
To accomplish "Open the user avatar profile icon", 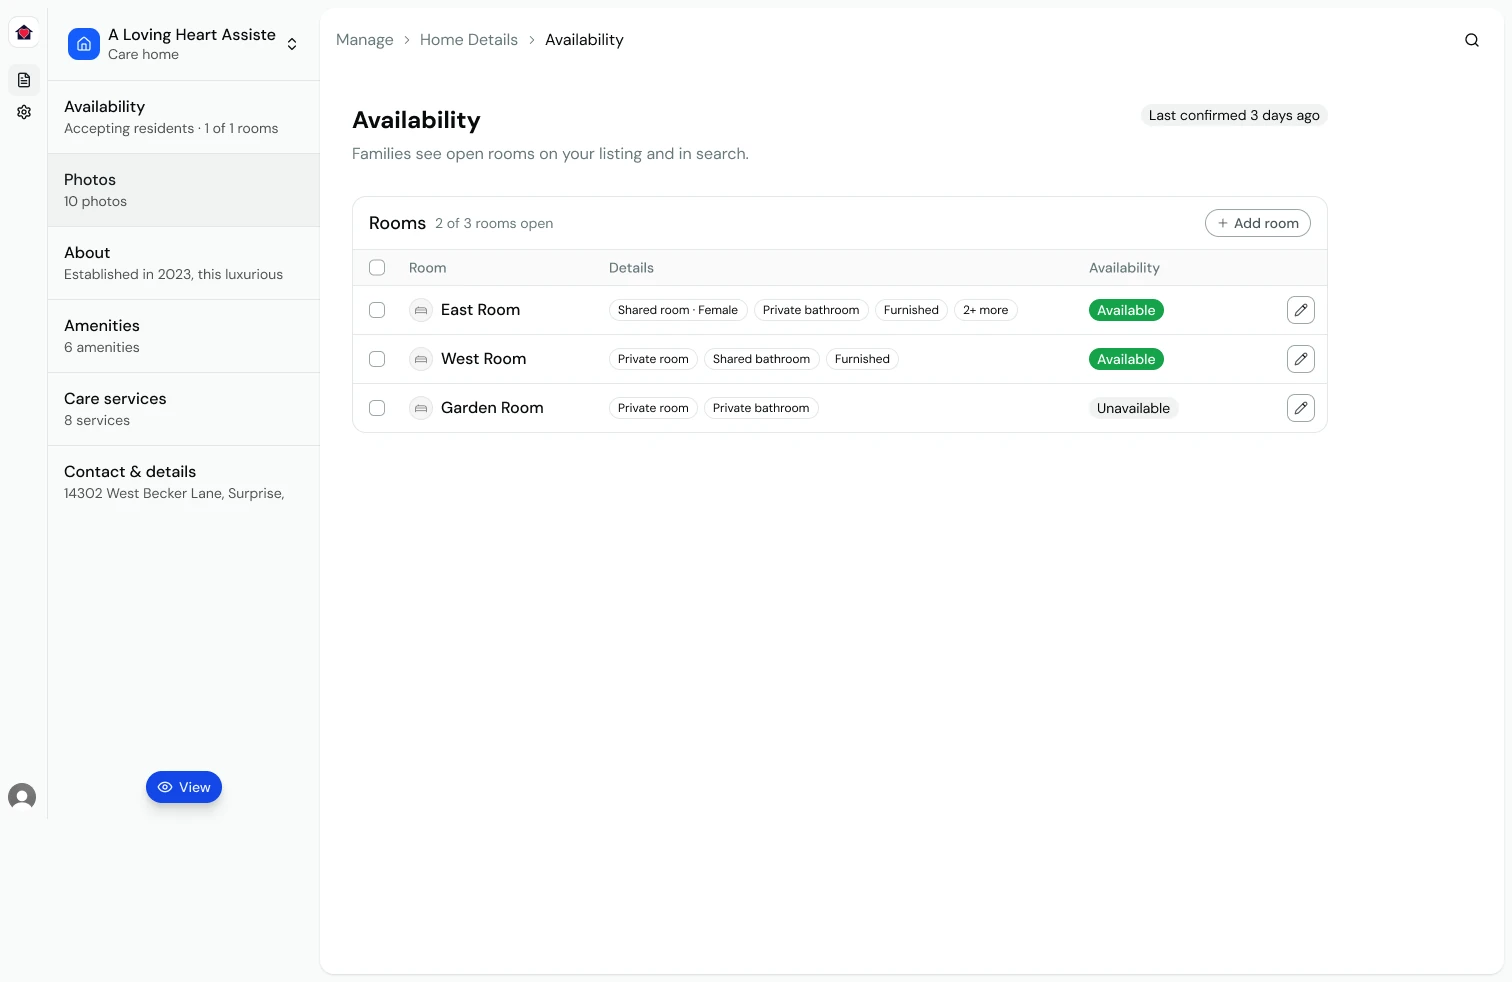I will tap(22, 796).
